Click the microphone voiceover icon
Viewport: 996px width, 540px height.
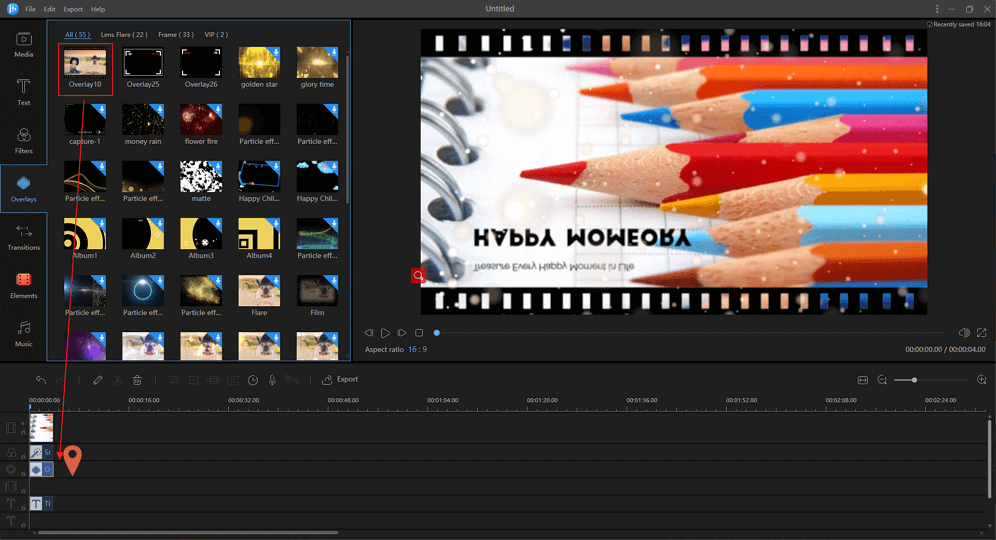(272, 380)
